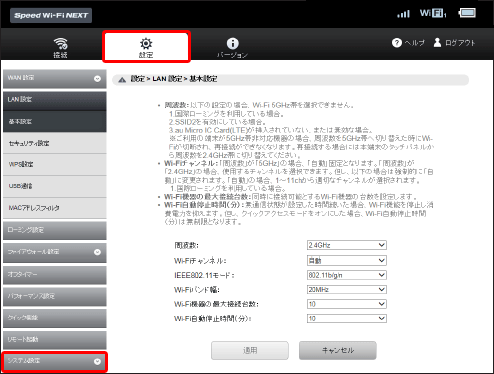The height and width of the screenshot is (374, 494).
Task: Open リモート起動 menu item
Action: pos(55,340)
